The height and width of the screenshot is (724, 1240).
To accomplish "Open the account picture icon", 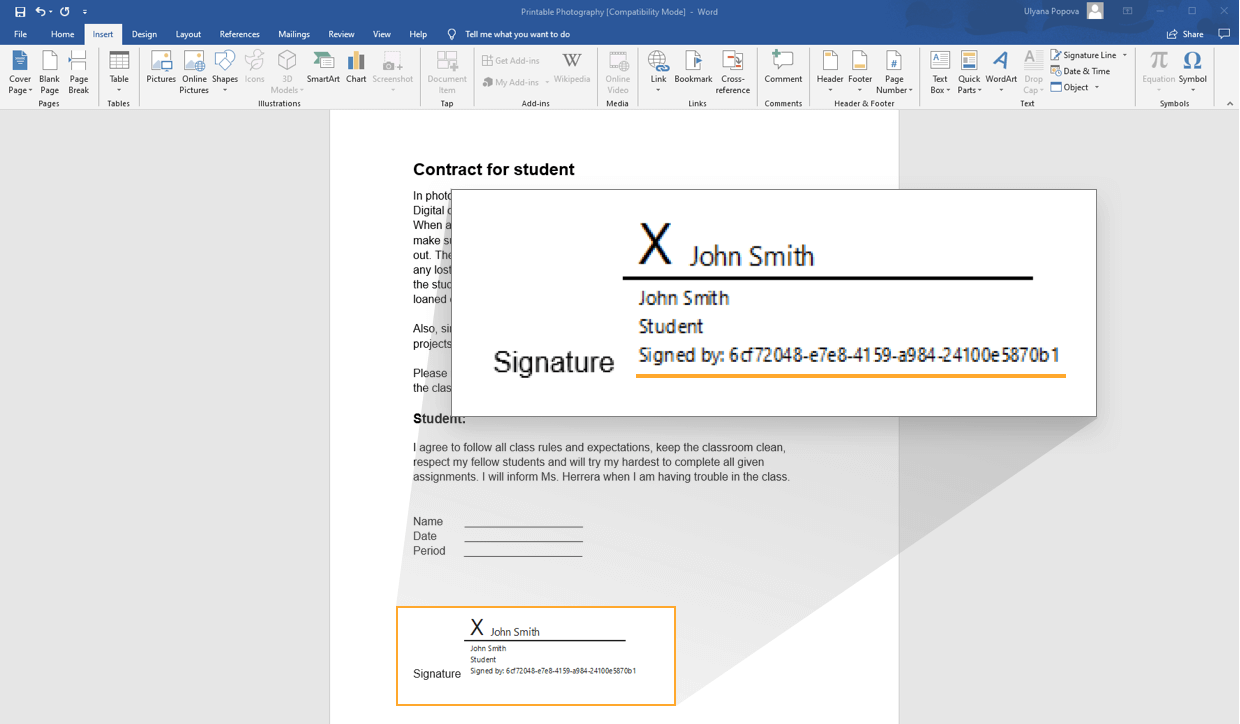I will [x=1095, y=11].
